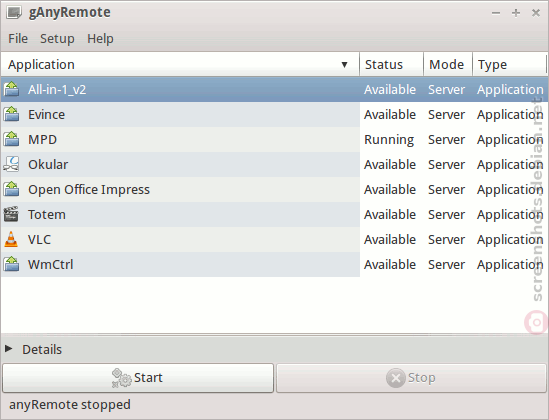
Task: Click the anyRemote stopped status text
Action: coord(70,405)
